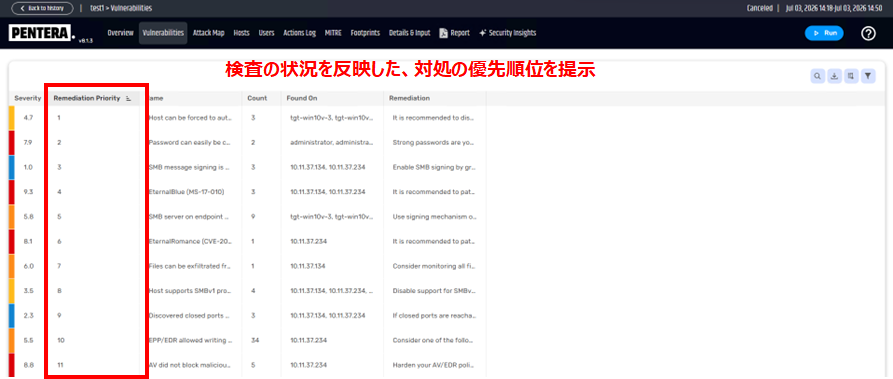This screenshot has width=893, height=379.
Task: Open the Details & Input tab
Action: coord(409,33)
